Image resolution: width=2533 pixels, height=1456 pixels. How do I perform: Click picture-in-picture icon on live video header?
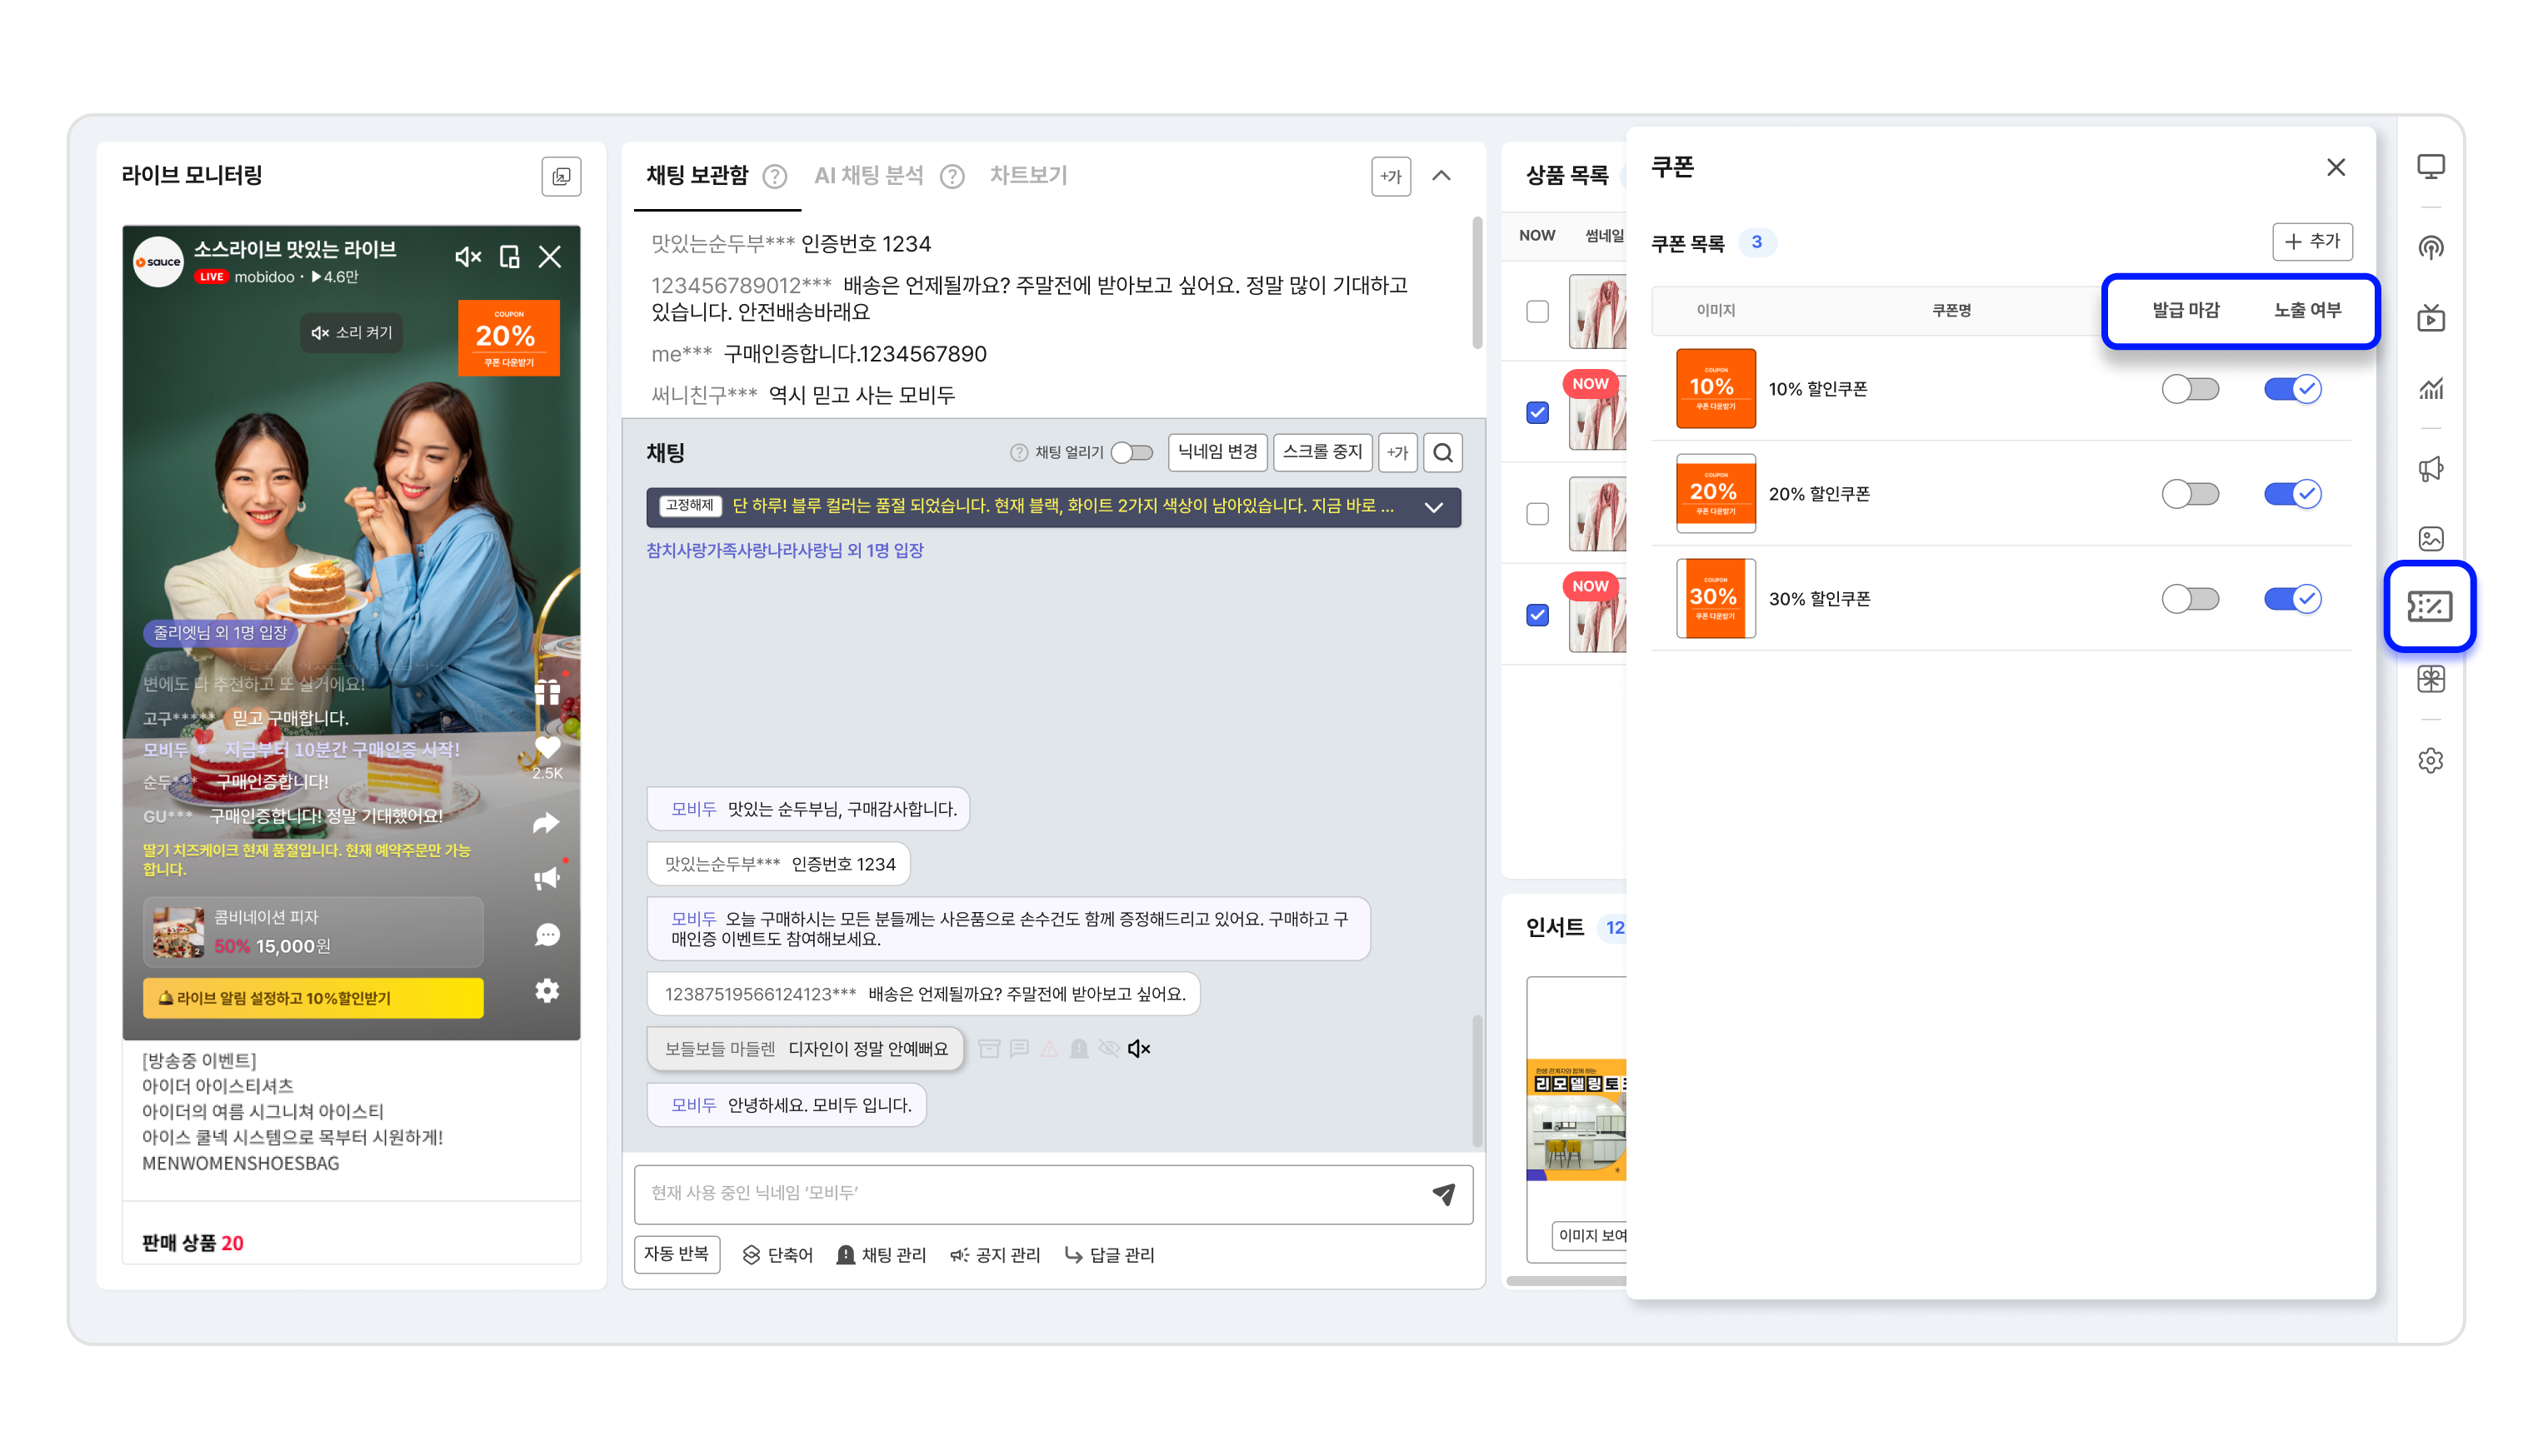point(509,257)
